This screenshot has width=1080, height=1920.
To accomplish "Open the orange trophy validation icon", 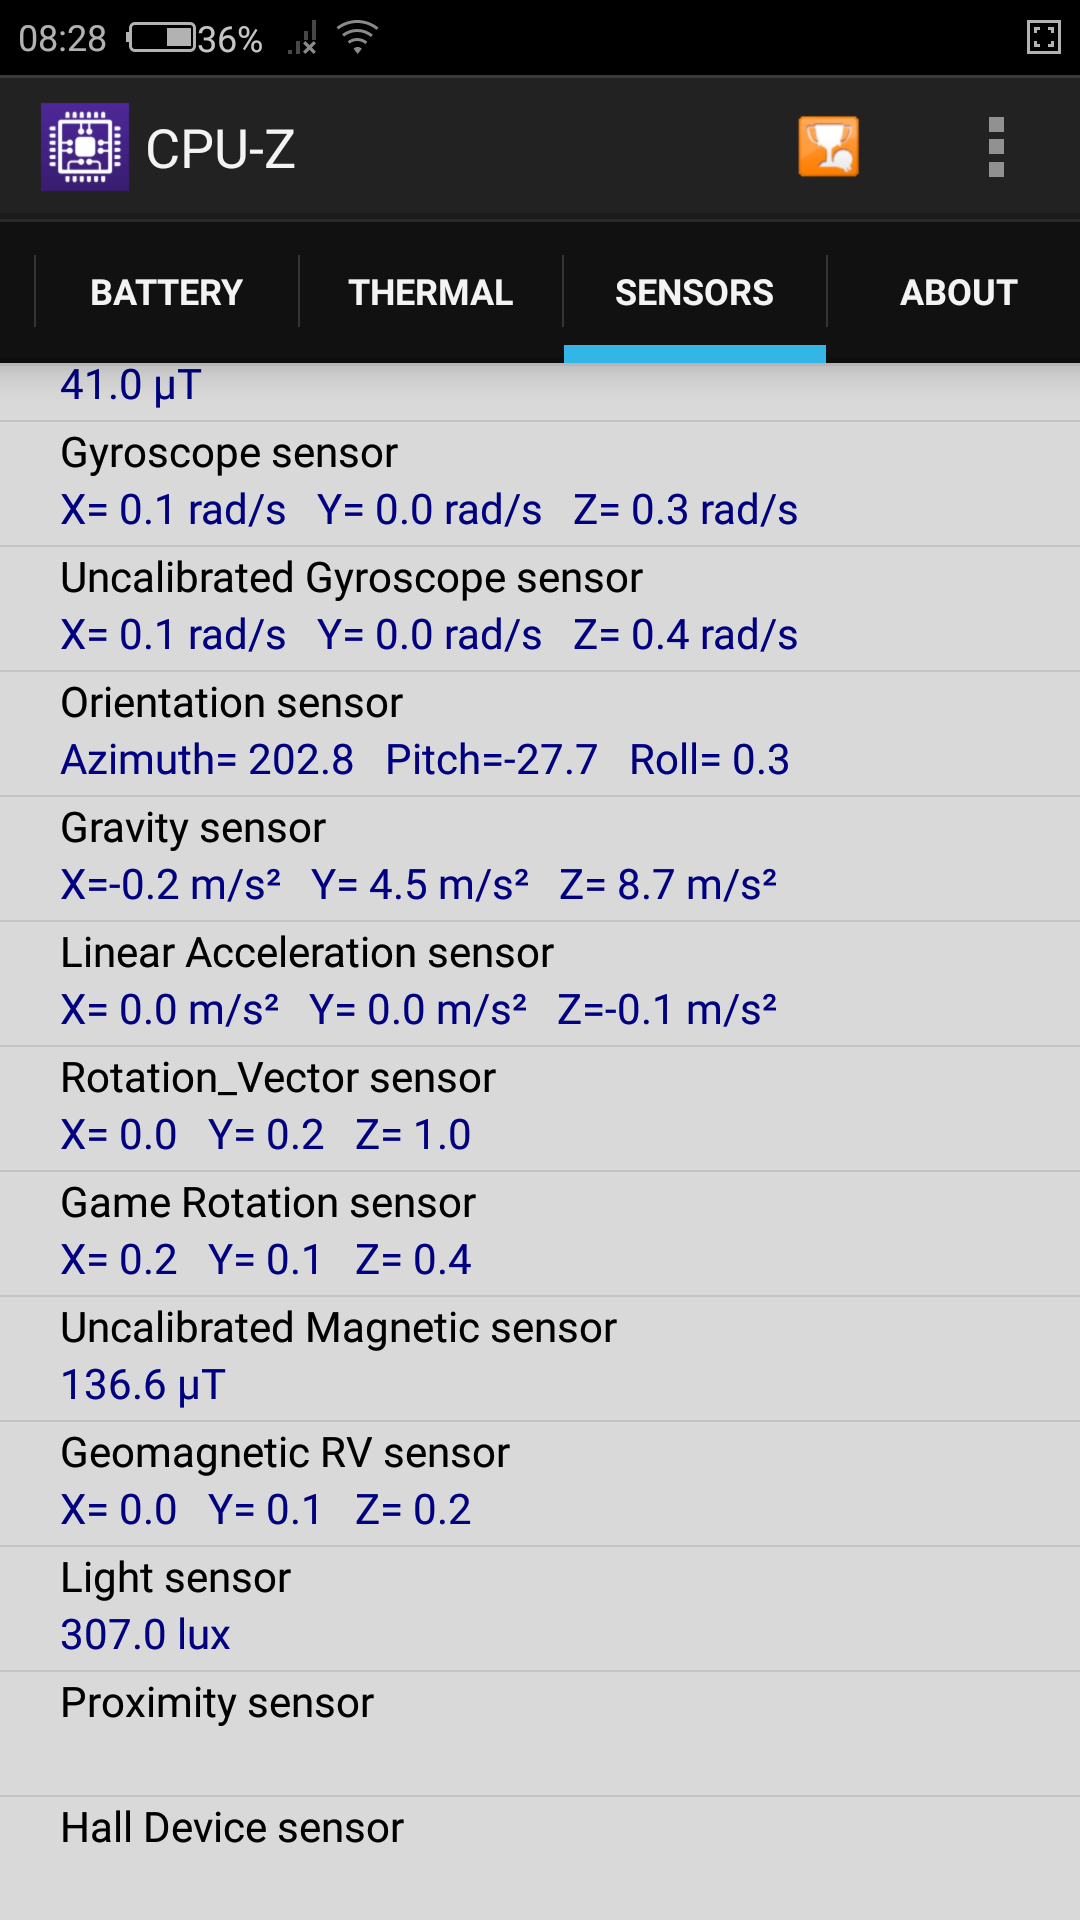I will [x=828, y=147].
